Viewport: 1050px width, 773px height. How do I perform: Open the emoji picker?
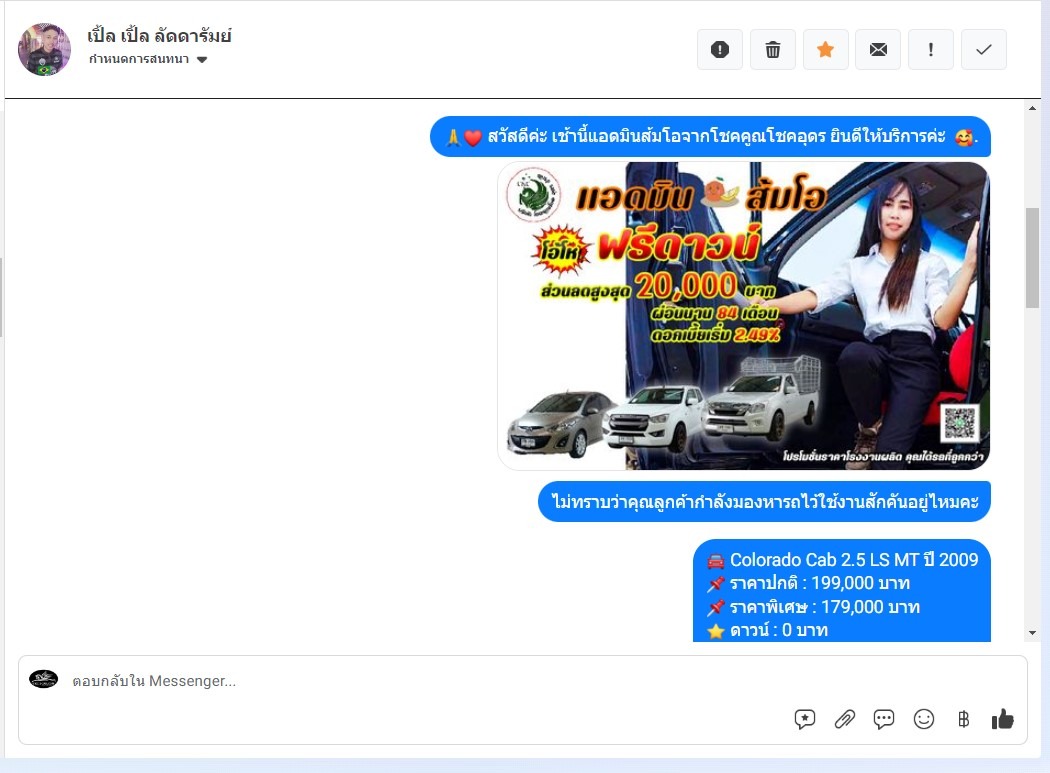click(924, 719)
